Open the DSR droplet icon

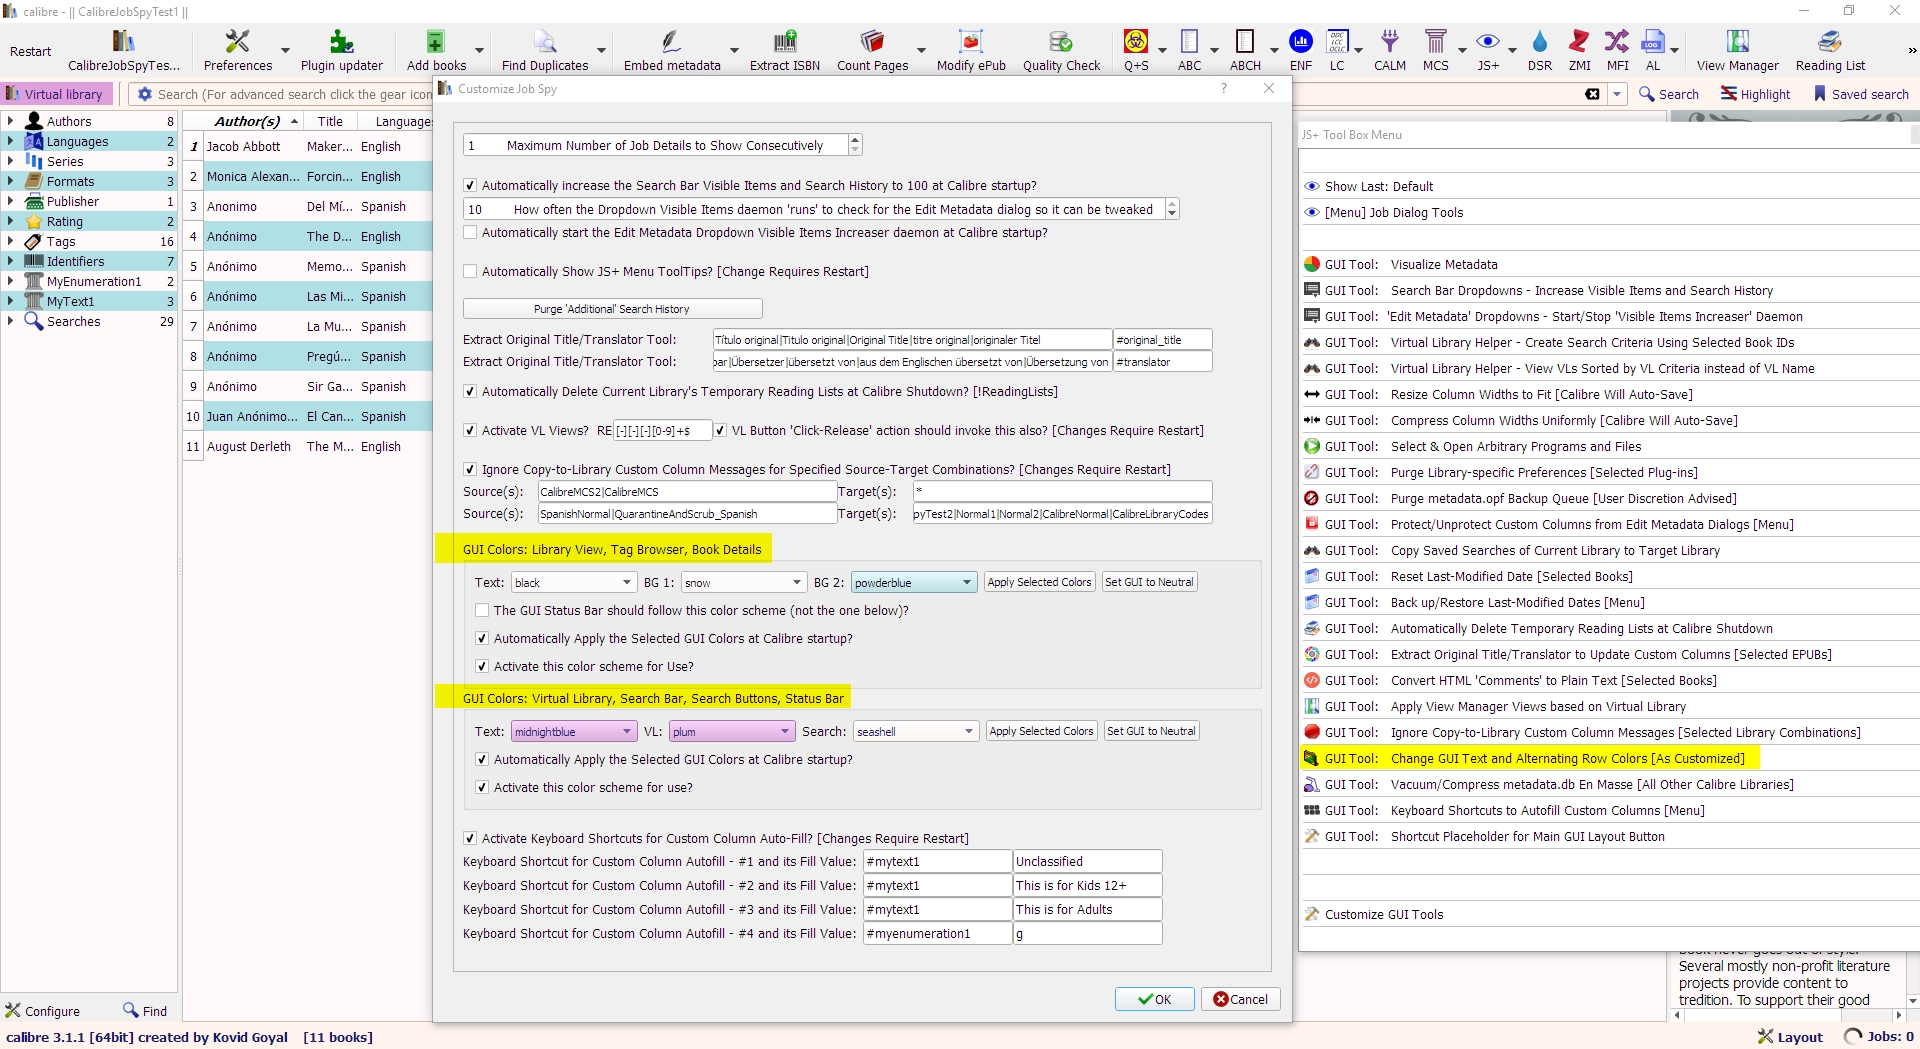pos(1540,50)
